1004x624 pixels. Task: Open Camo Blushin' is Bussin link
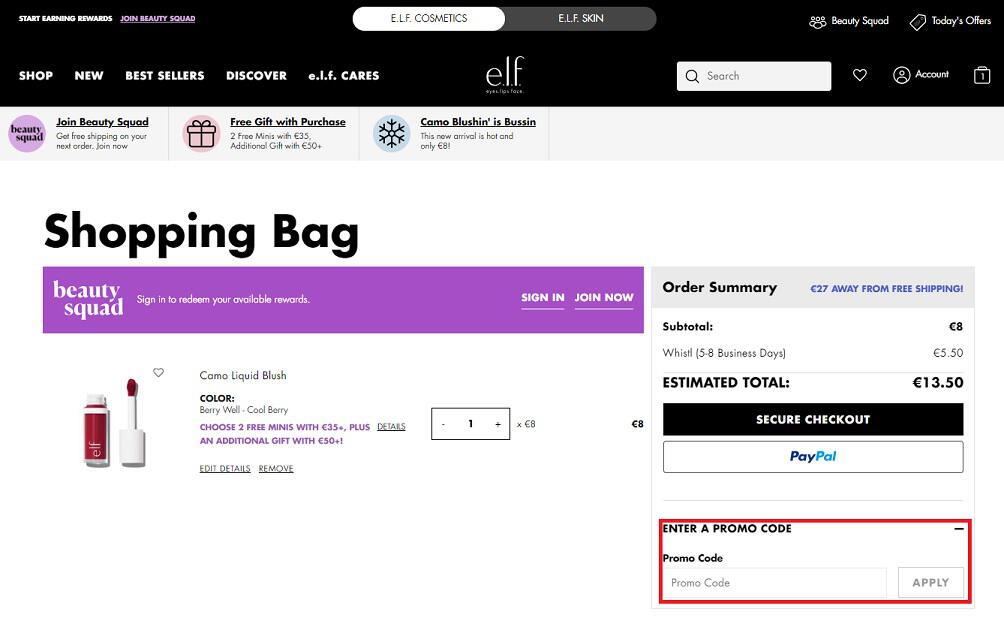click(478, 122)
